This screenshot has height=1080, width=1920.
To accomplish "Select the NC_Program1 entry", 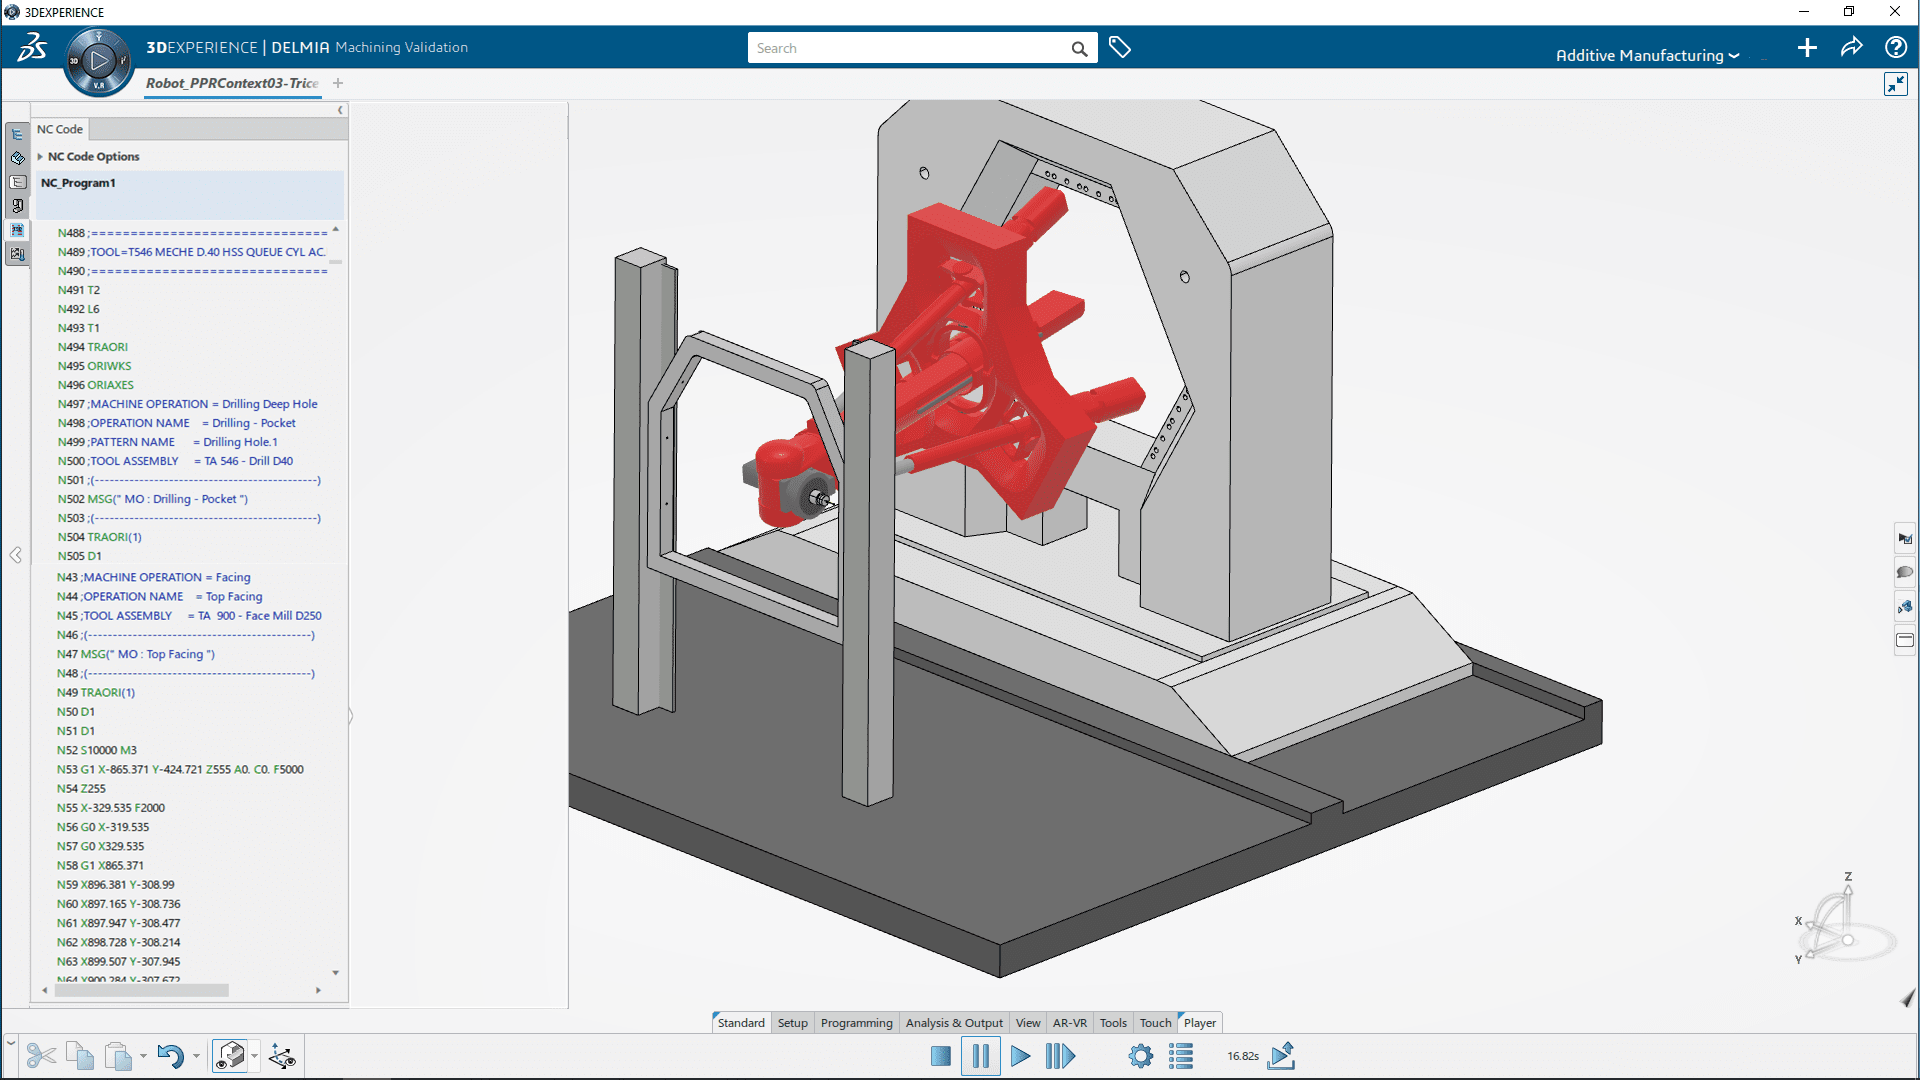I will click(x=78, y=183).
